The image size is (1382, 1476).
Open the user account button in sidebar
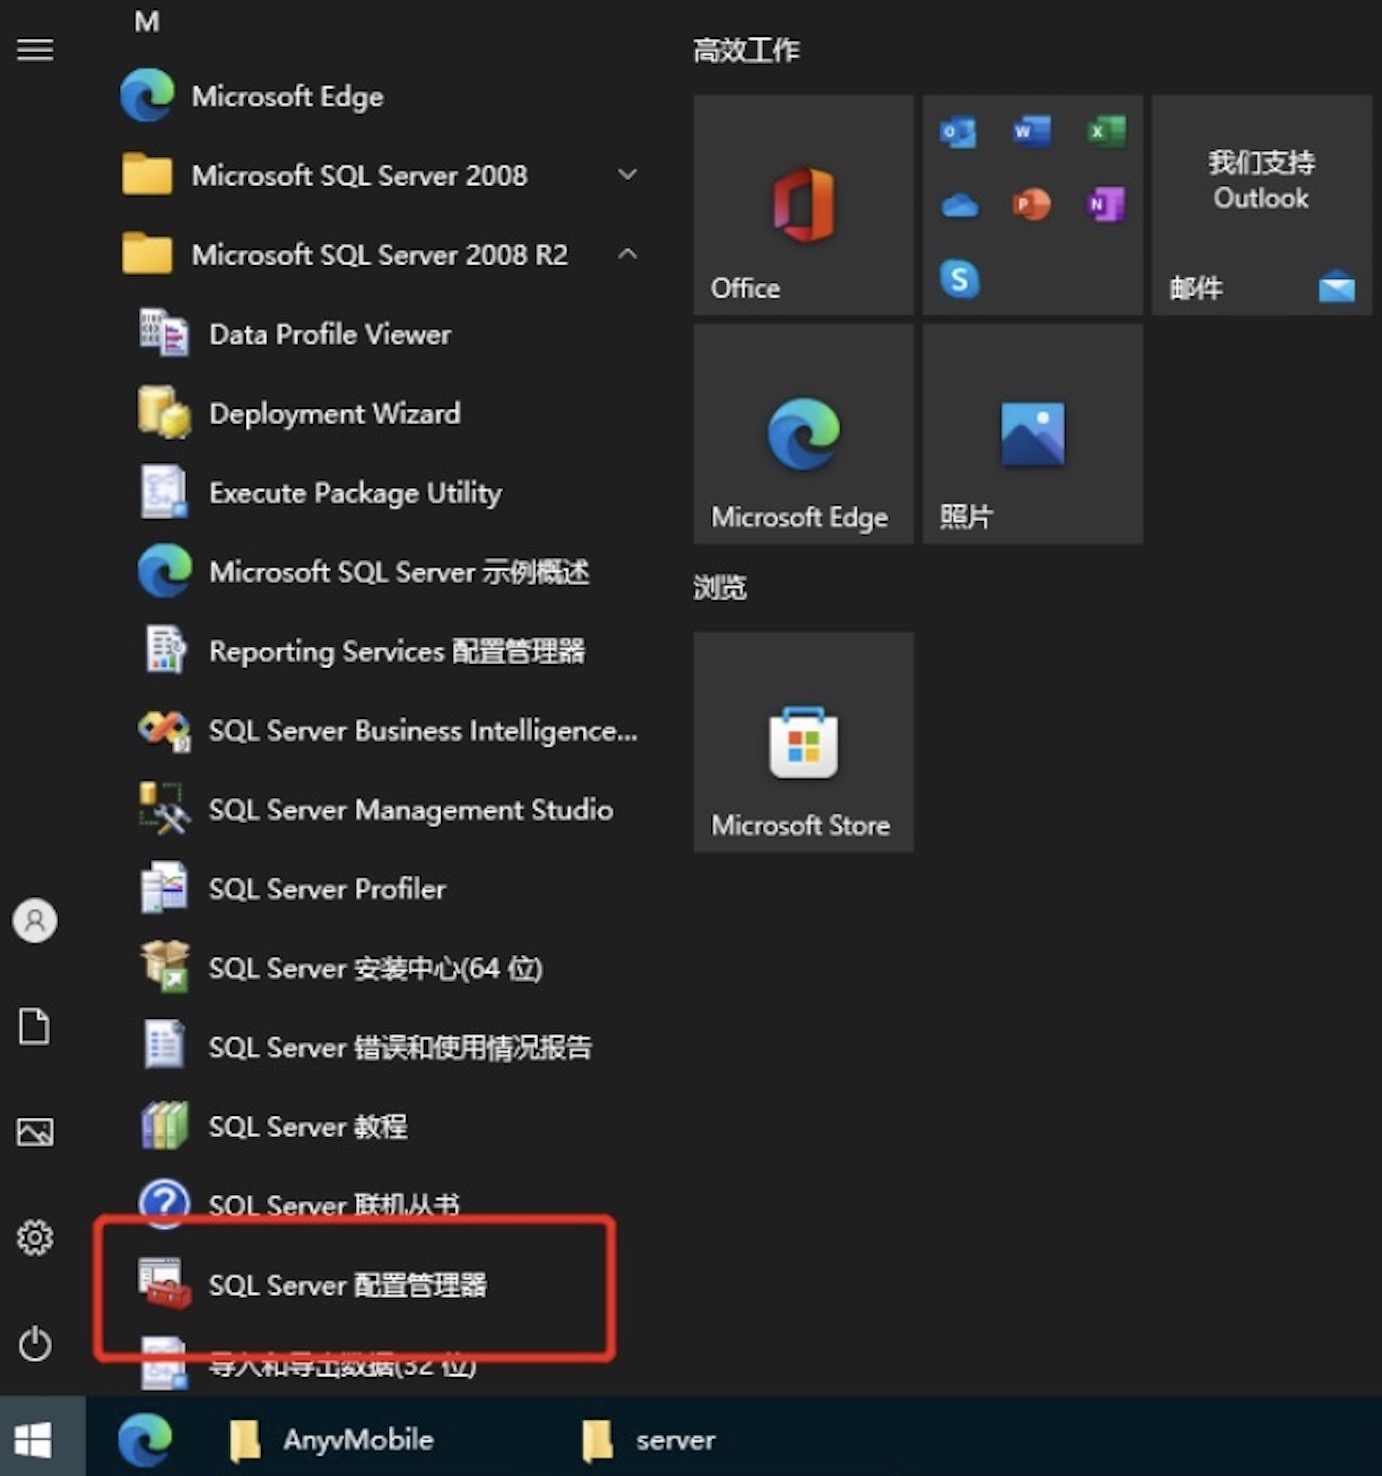point(35,920)
